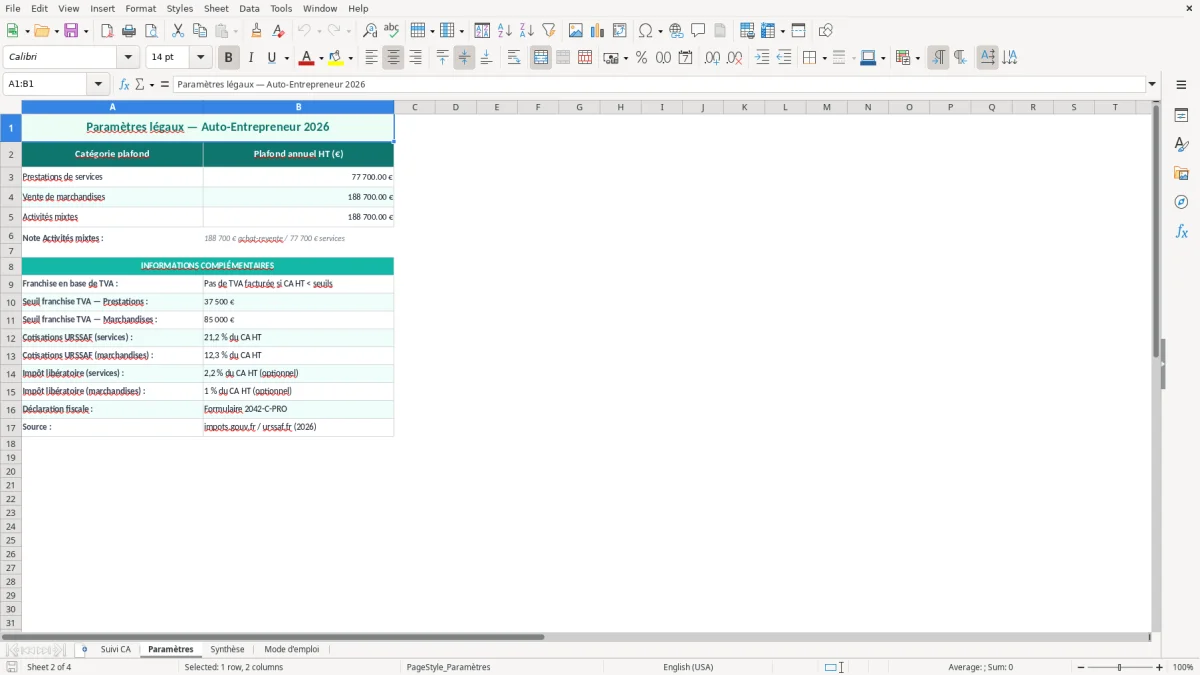Toggle Italic formatting button

point(251,58)
